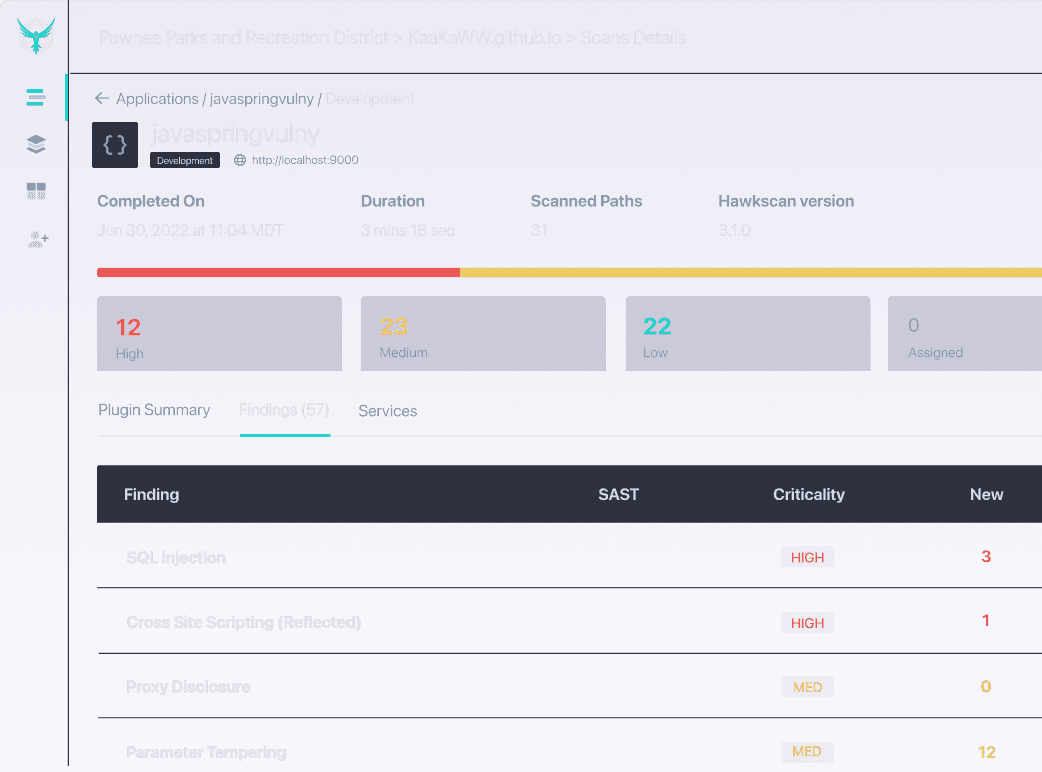Open the javaspringvulny breadcrumb link
The height and width of the screenshot is (772, 1042).
click(262, 99)
